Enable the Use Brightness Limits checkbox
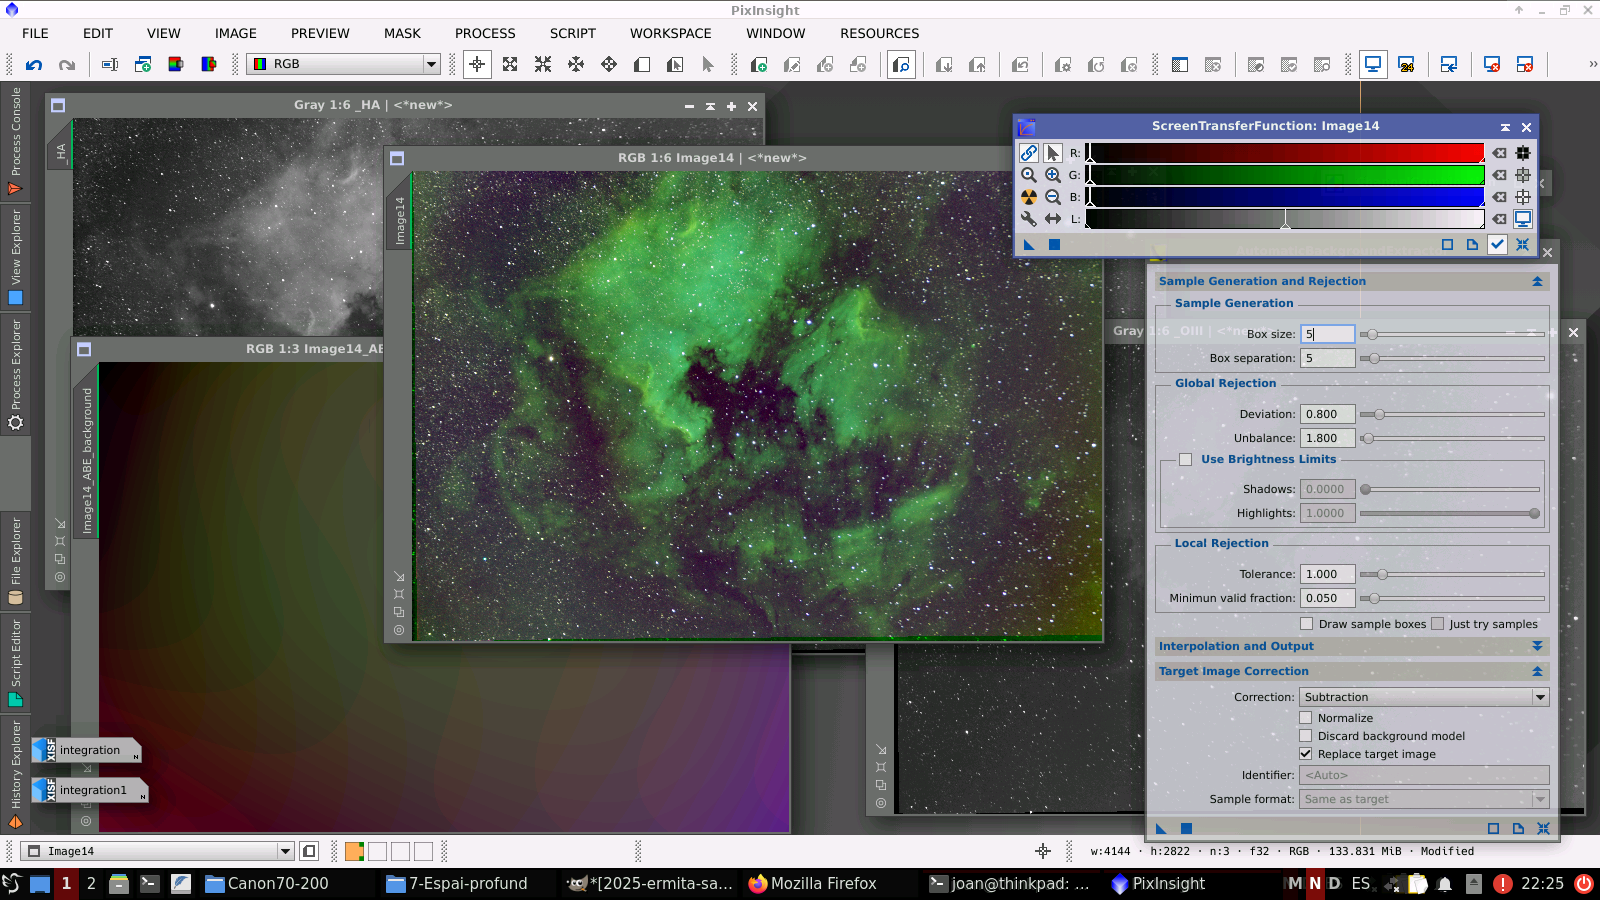 (1185, 460)
